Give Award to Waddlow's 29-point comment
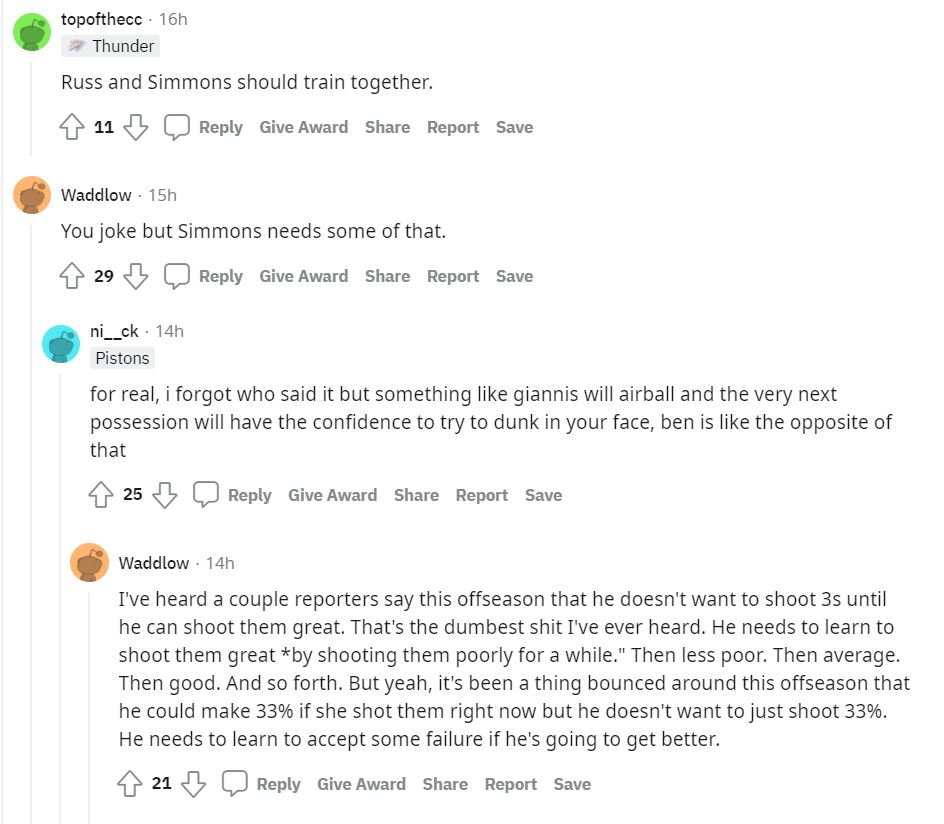Image resolution: width=944 pixels, height=824 pixels. click(x=303, y=276)
